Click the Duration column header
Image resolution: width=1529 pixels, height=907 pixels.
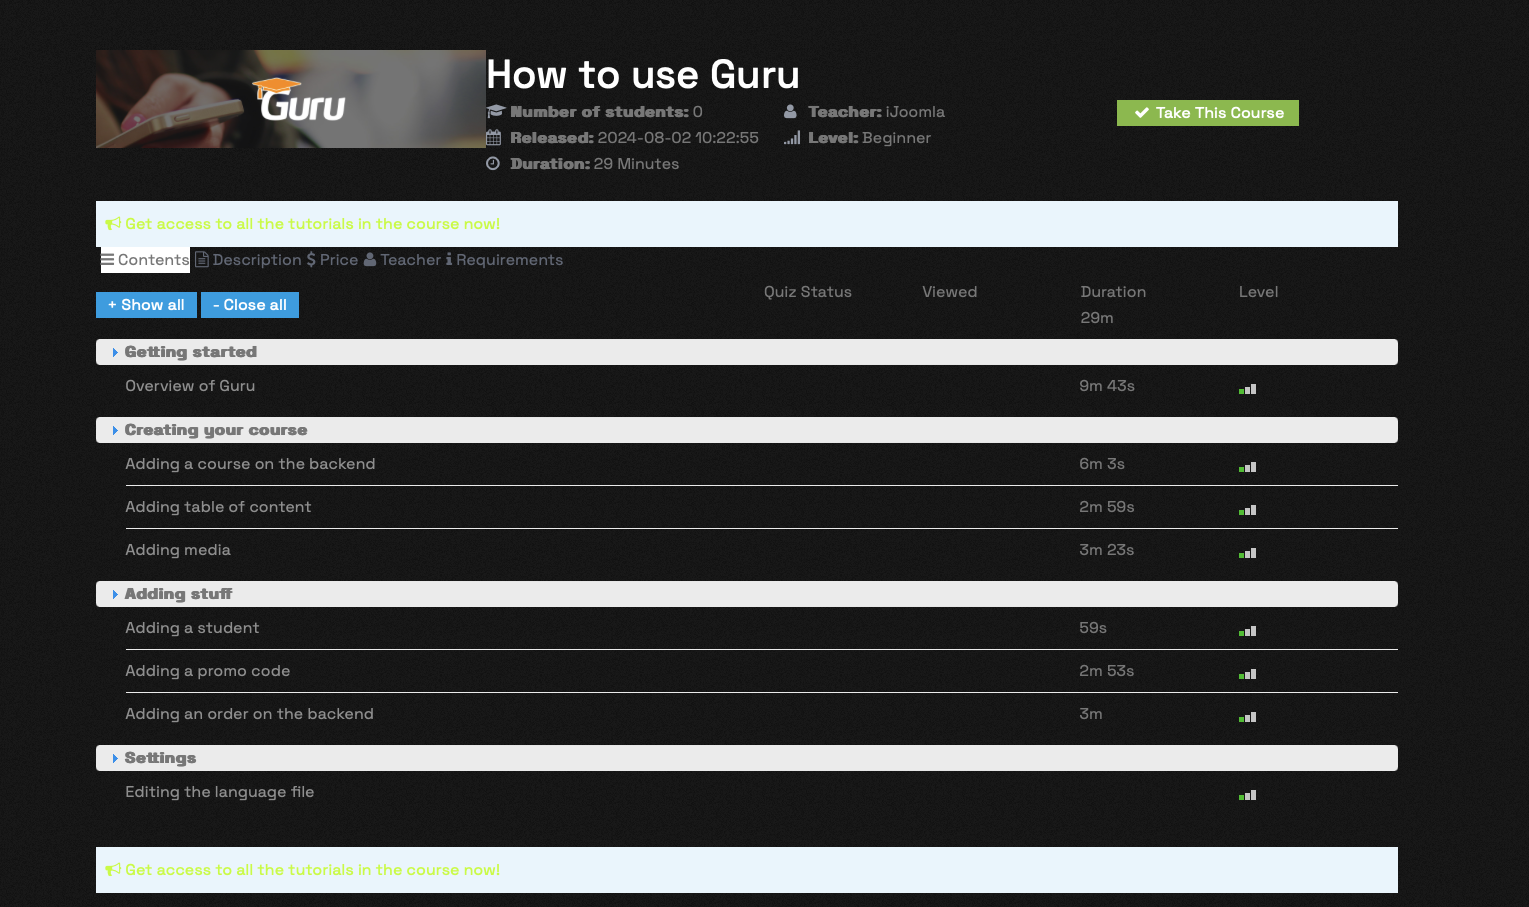point(1113,292)
